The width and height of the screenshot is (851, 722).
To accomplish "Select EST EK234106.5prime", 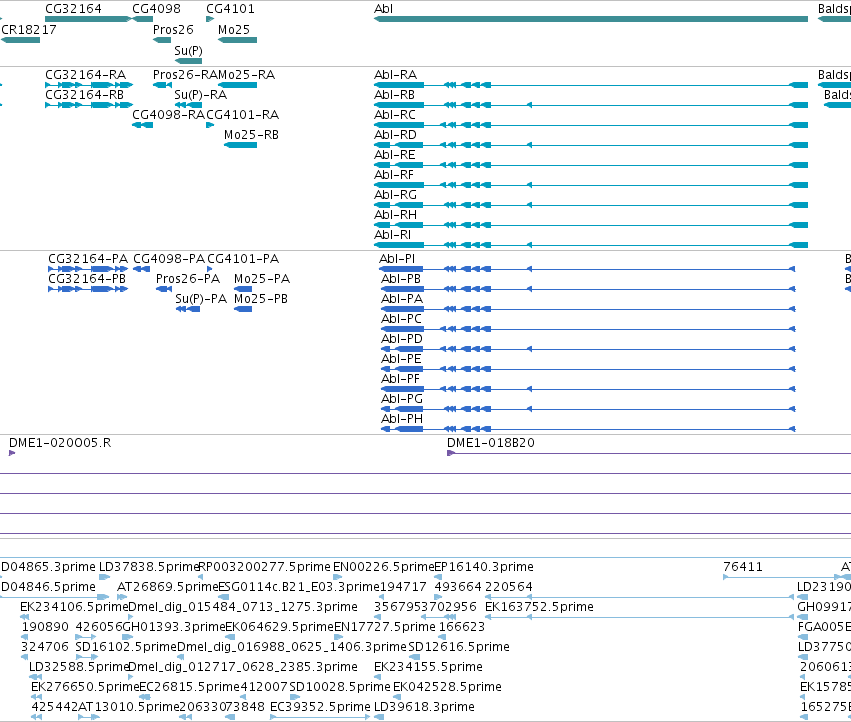I will pos(74,606).
